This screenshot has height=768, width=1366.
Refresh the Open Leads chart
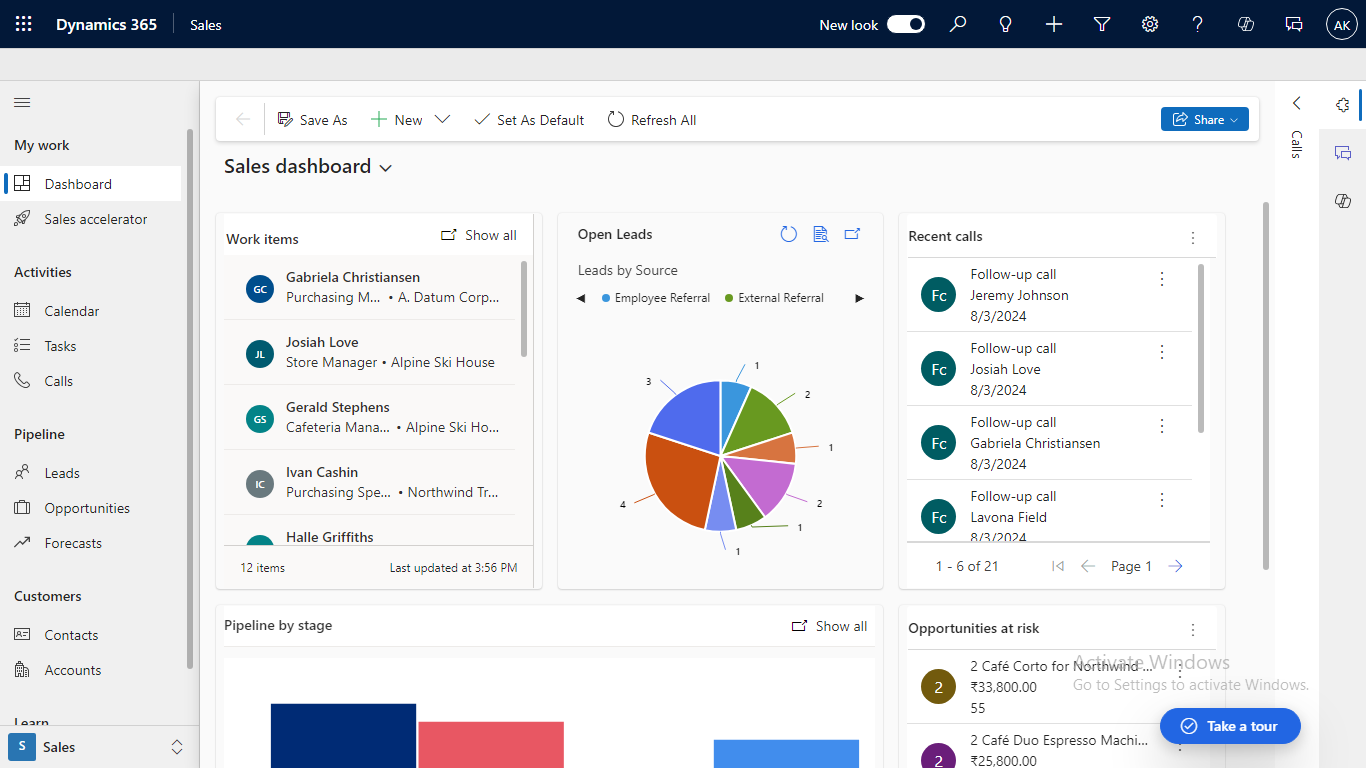pyautogui.click(x=788, y=233)
